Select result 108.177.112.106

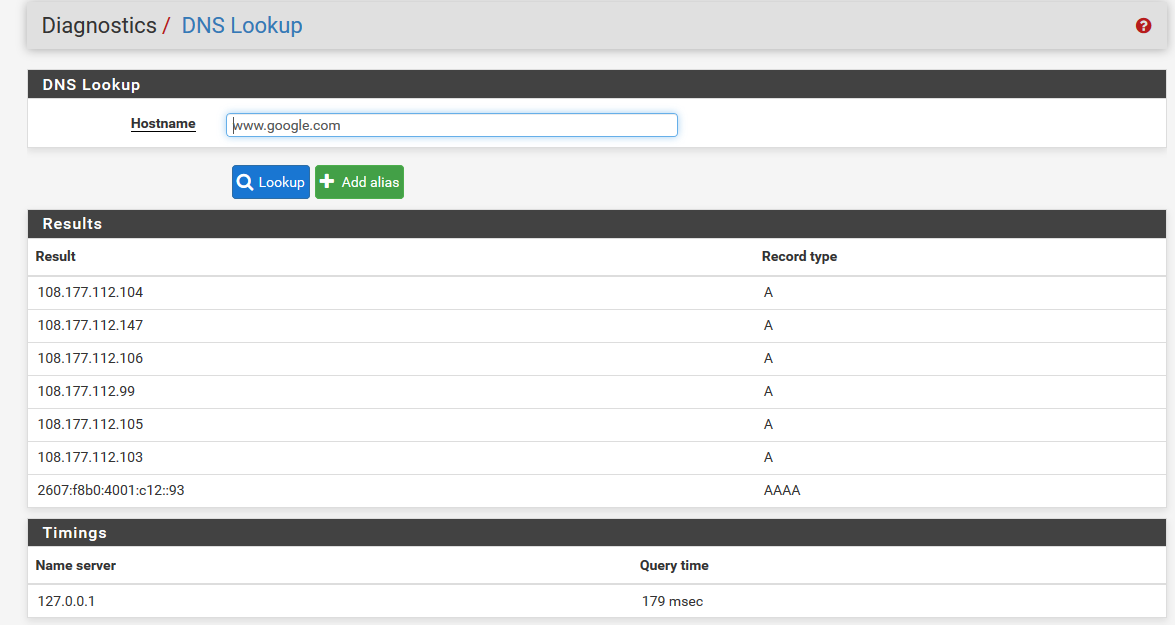tap(90, 358)
